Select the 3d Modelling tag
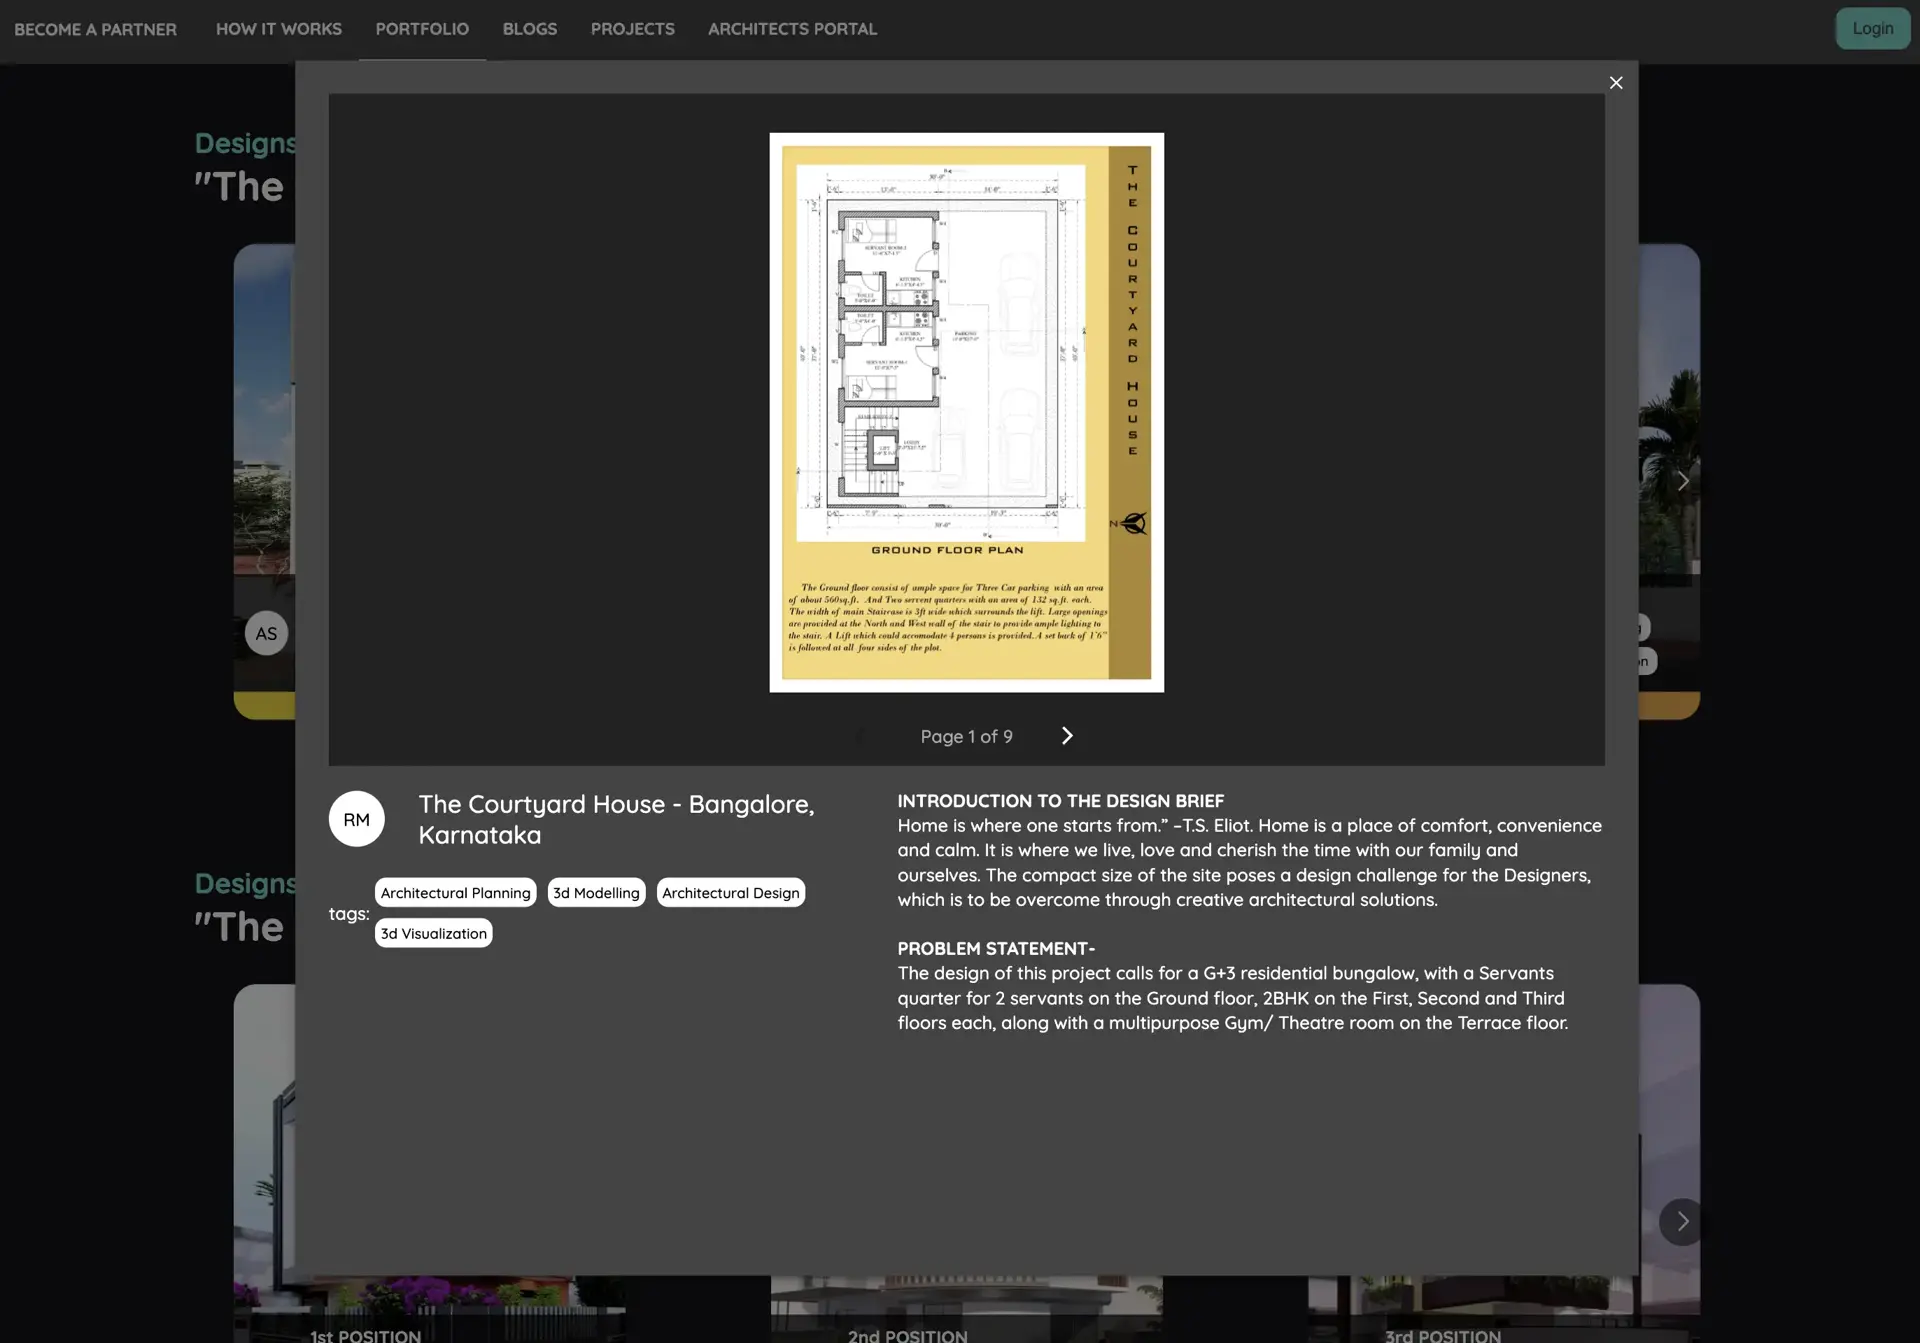Screen dimensions: 1920x1343 coord(596,892)
